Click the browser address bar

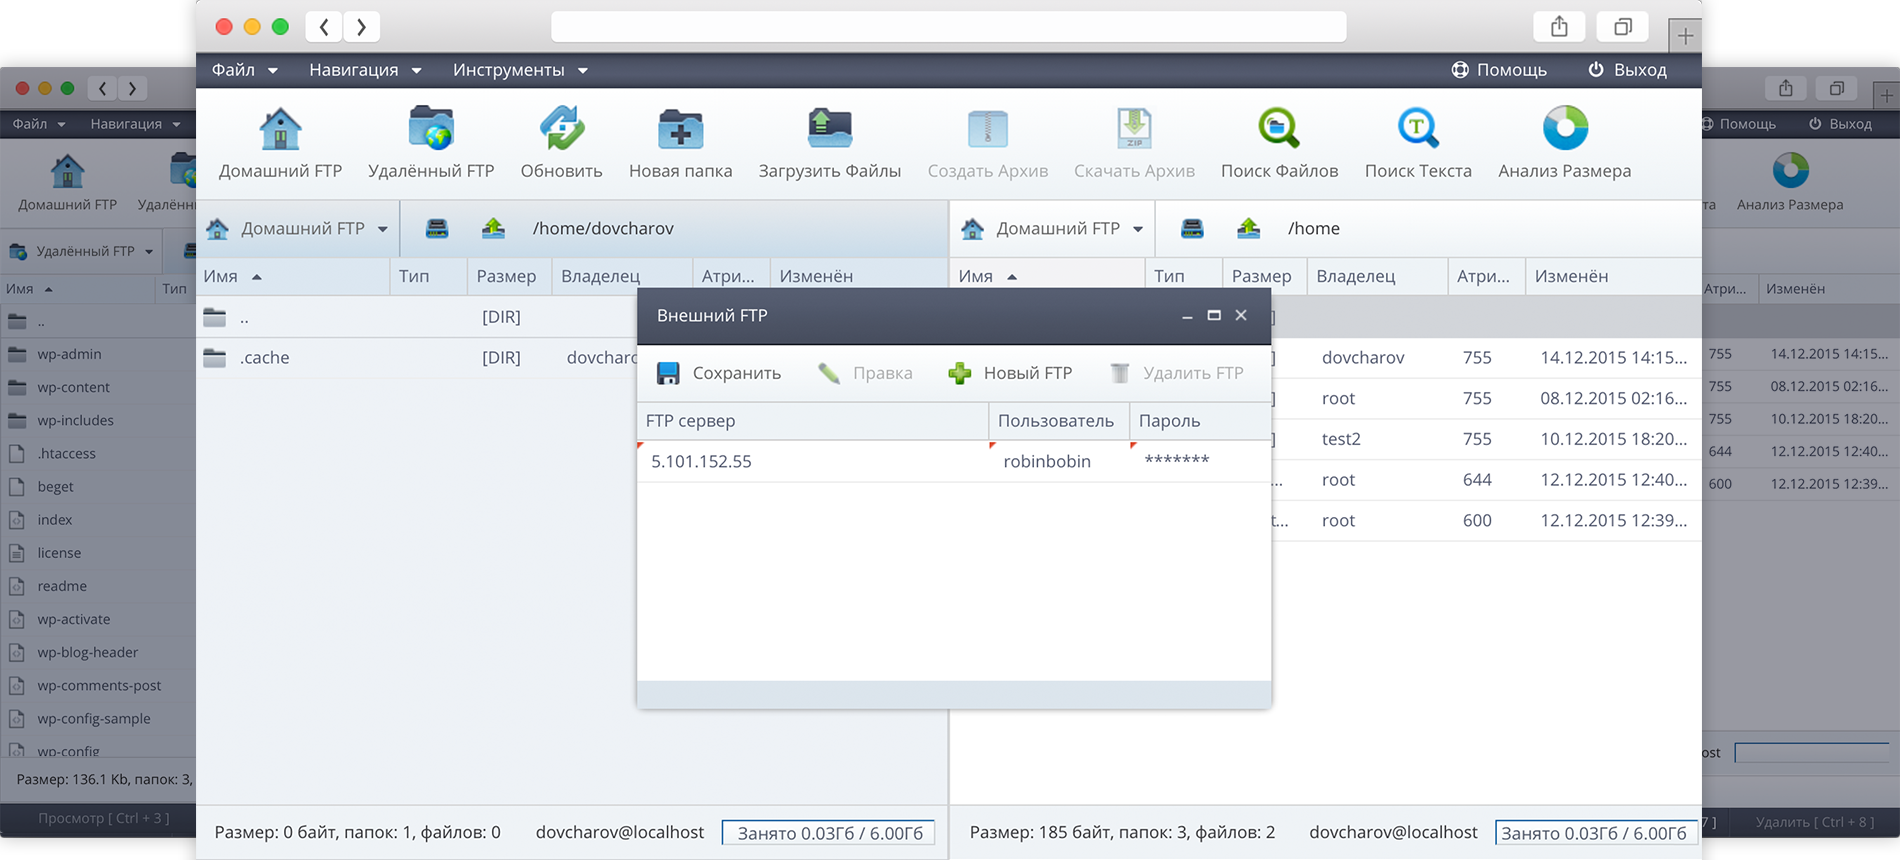click(x=948, y=27)
